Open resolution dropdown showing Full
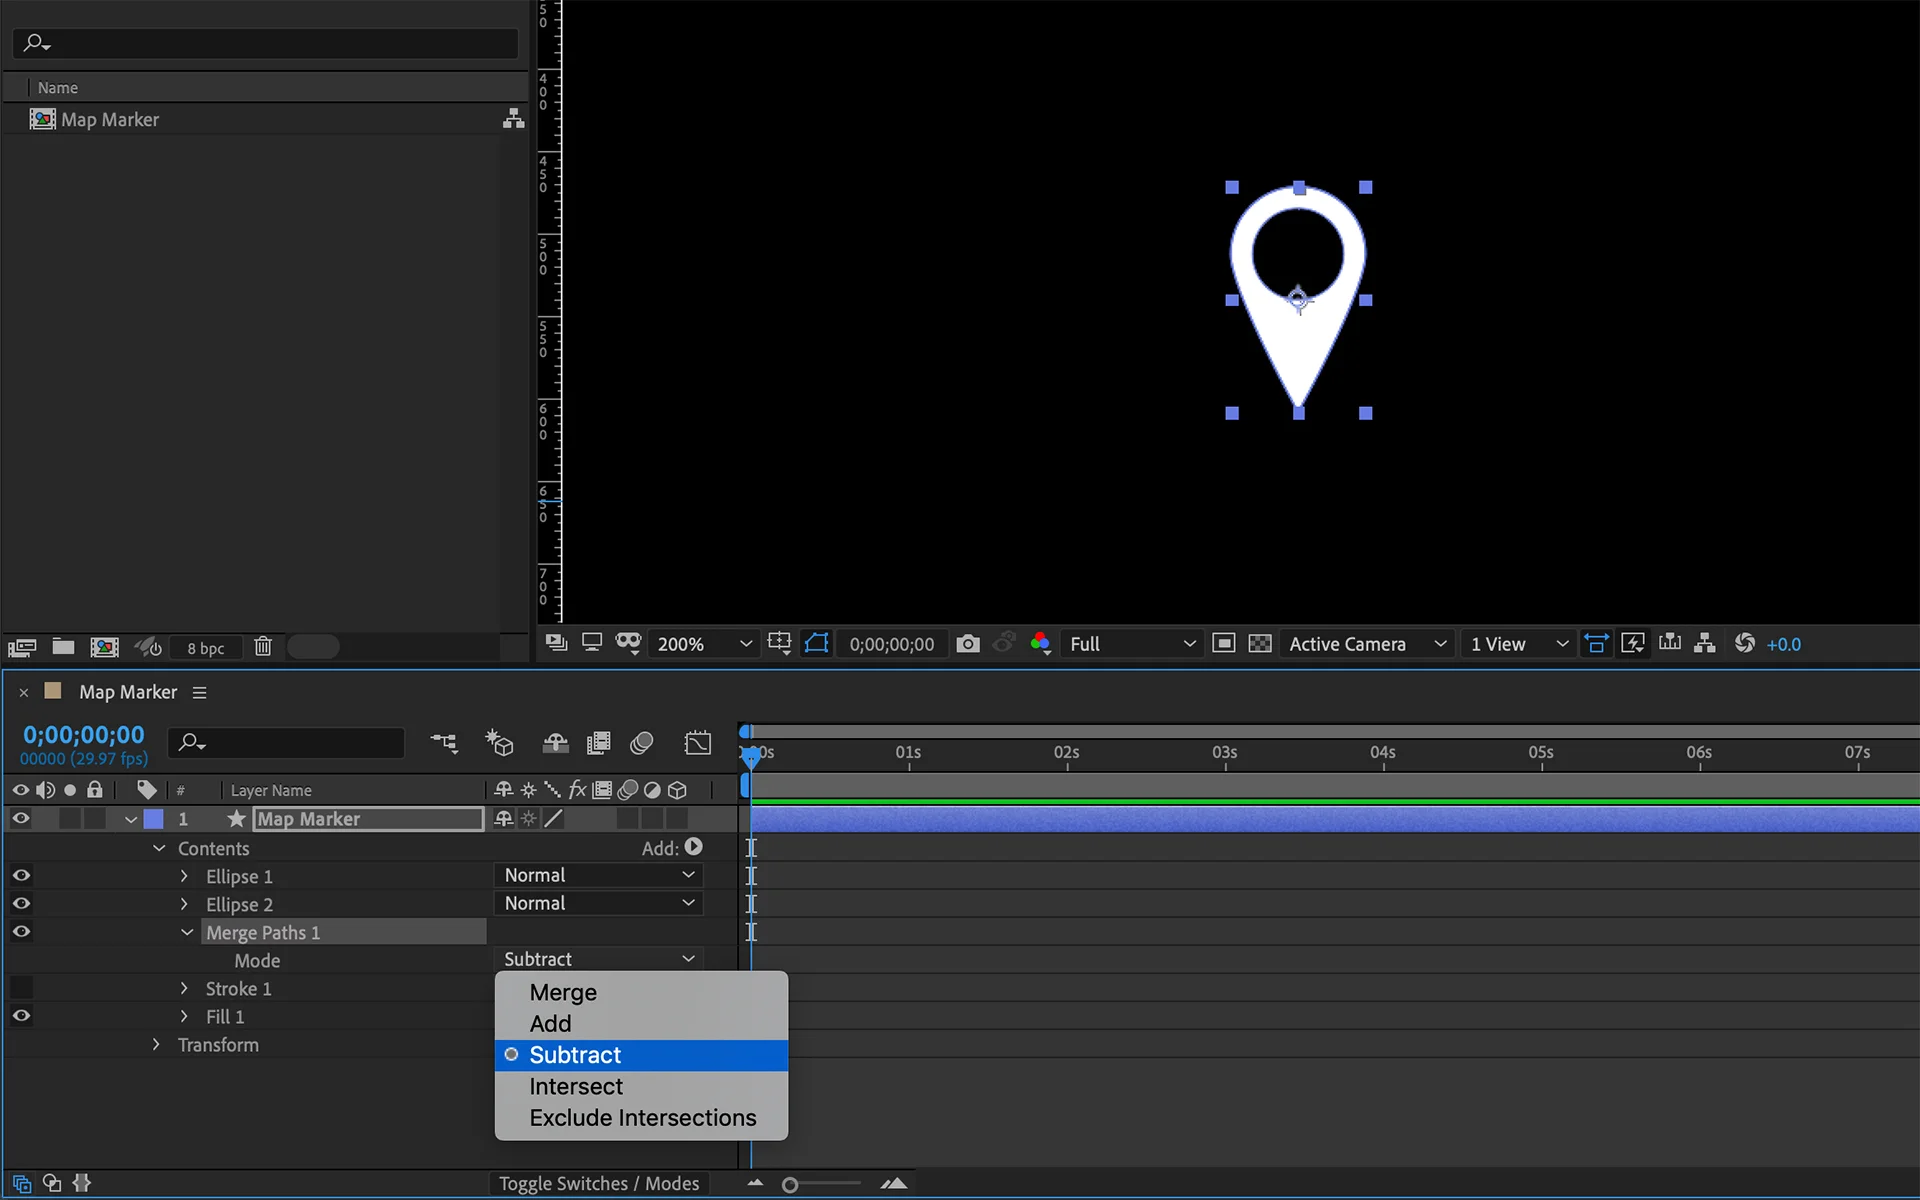The width and height of the screenshot is (1920, 1200). (1131, 644)
